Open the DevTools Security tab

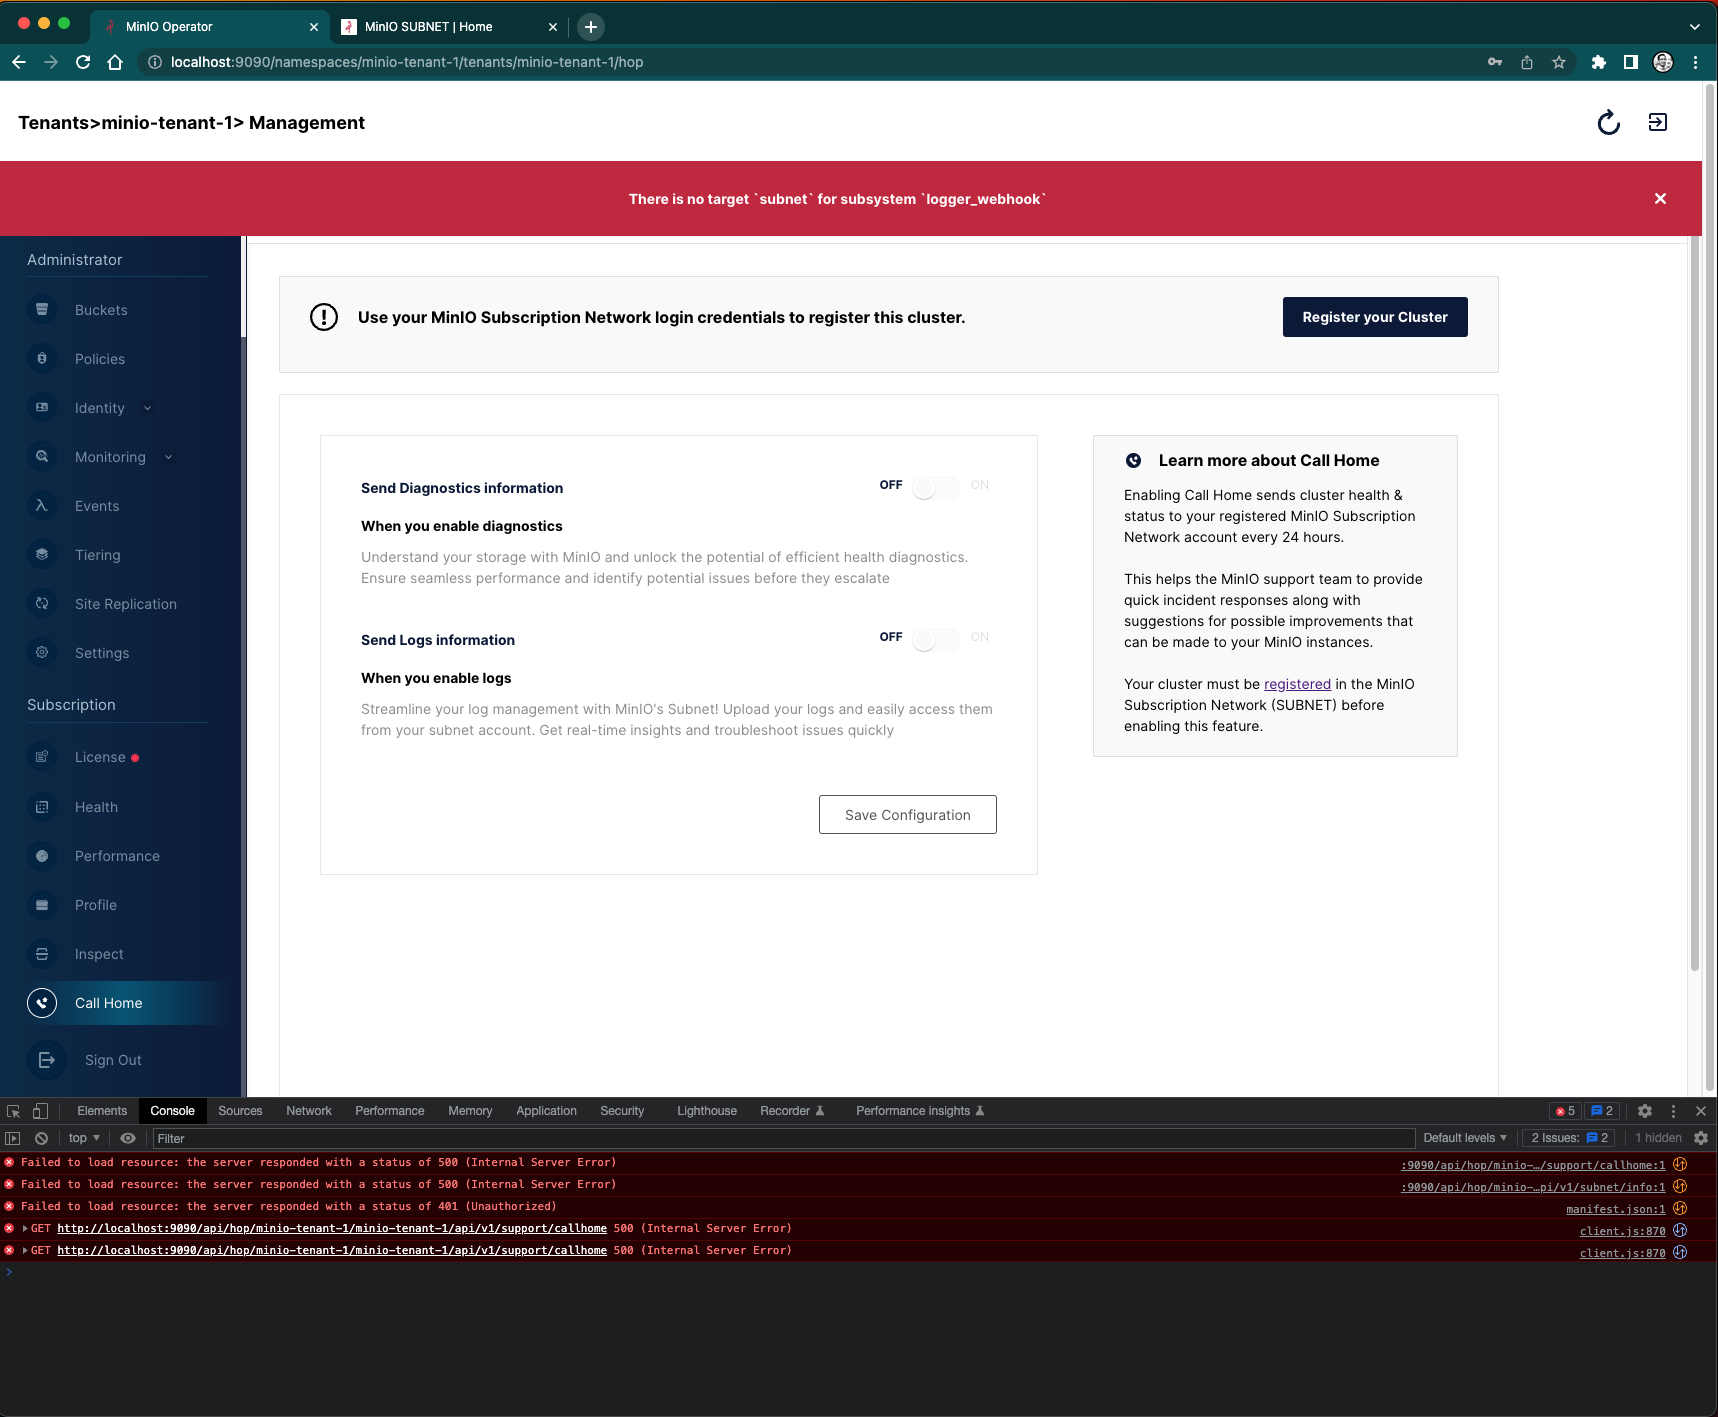[622, 1111]
